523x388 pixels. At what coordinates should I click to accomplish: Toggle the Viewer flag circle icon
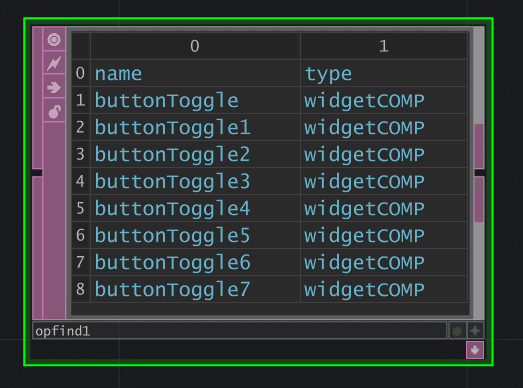click(x=54, y=39)
